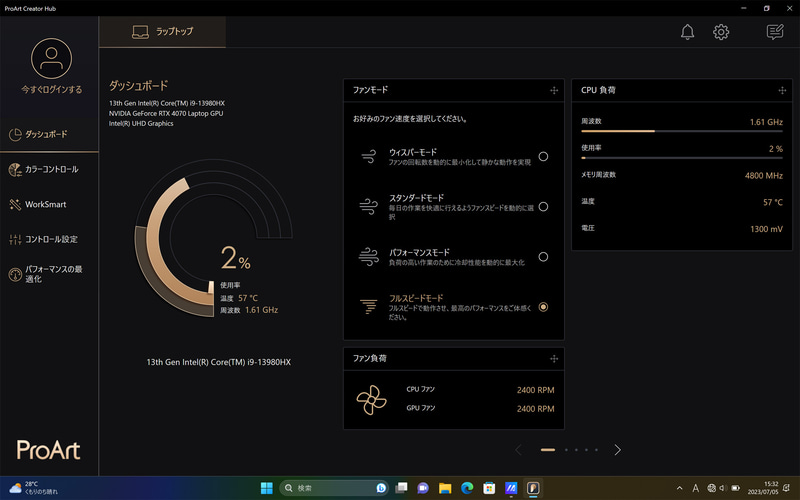Click the CPU ファン 2400 RPM value
Viewport: 800px width, 500px height.
[535, 390]
